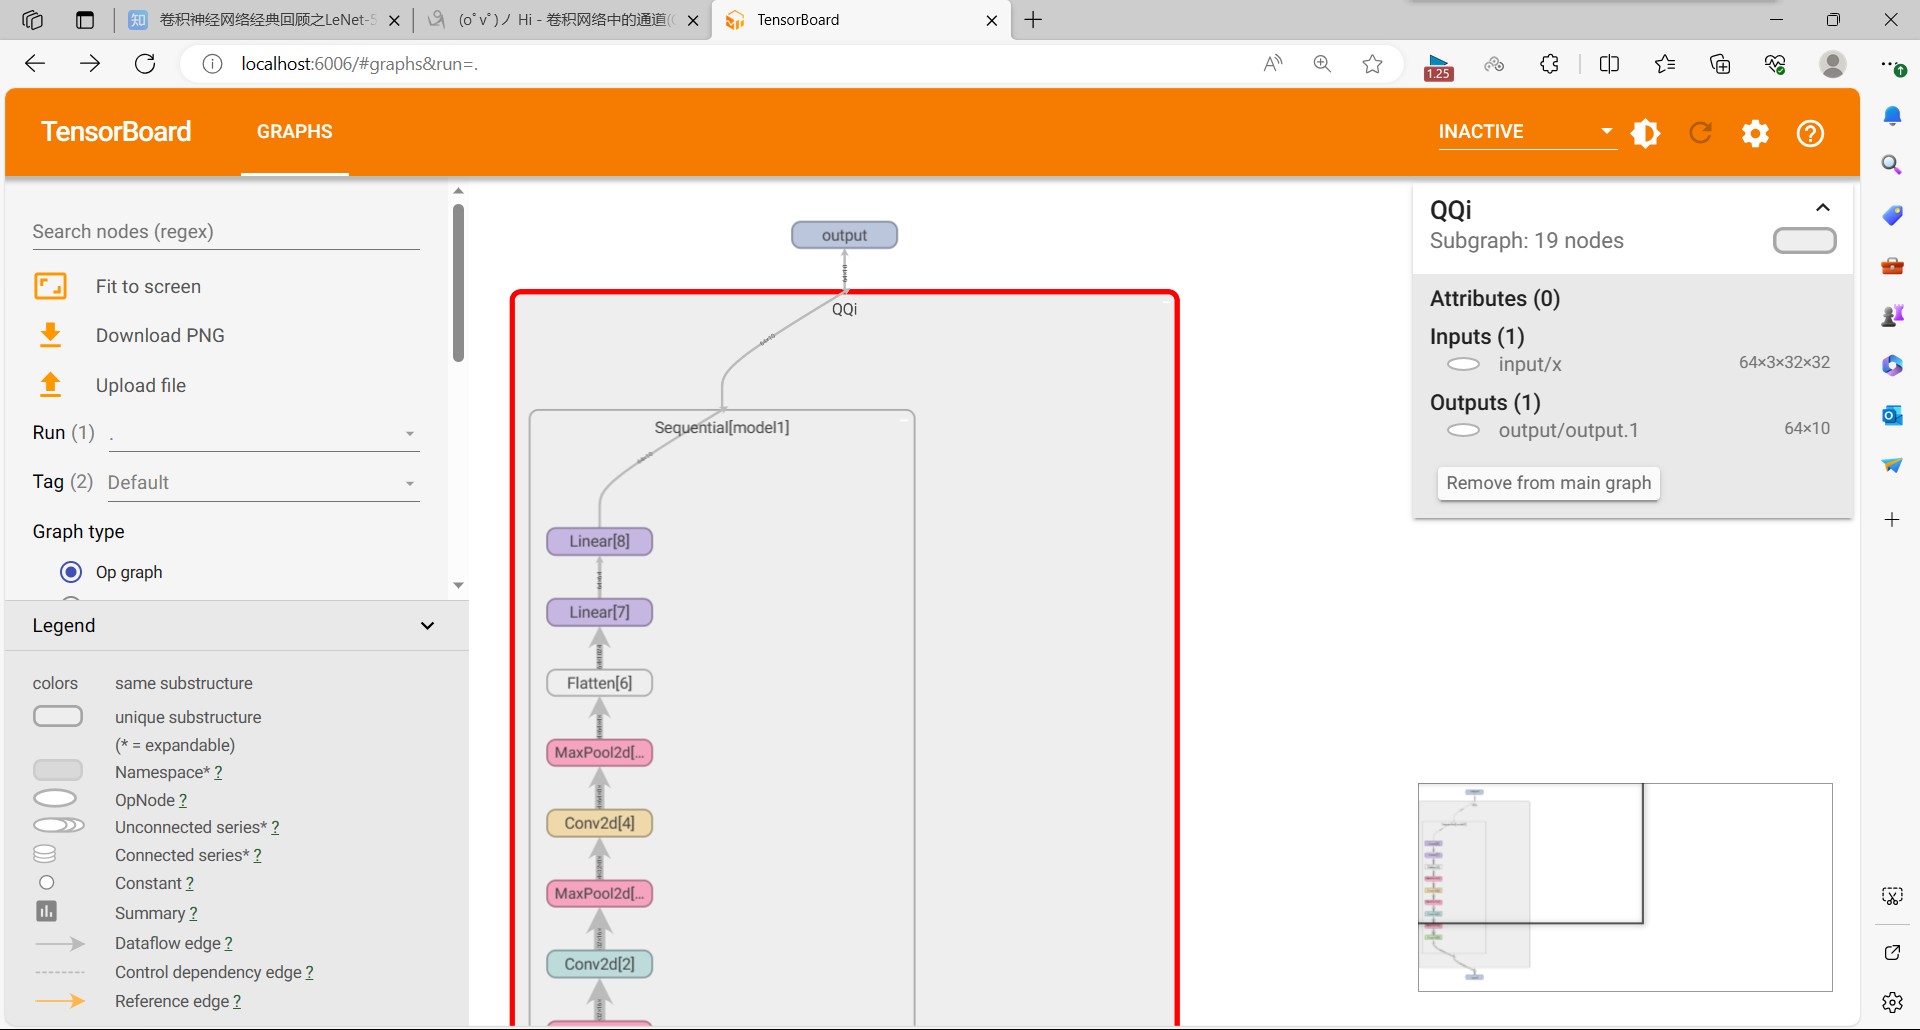
Task: Click the Sequential[model1] namespace label
Action: pos(721,427)
